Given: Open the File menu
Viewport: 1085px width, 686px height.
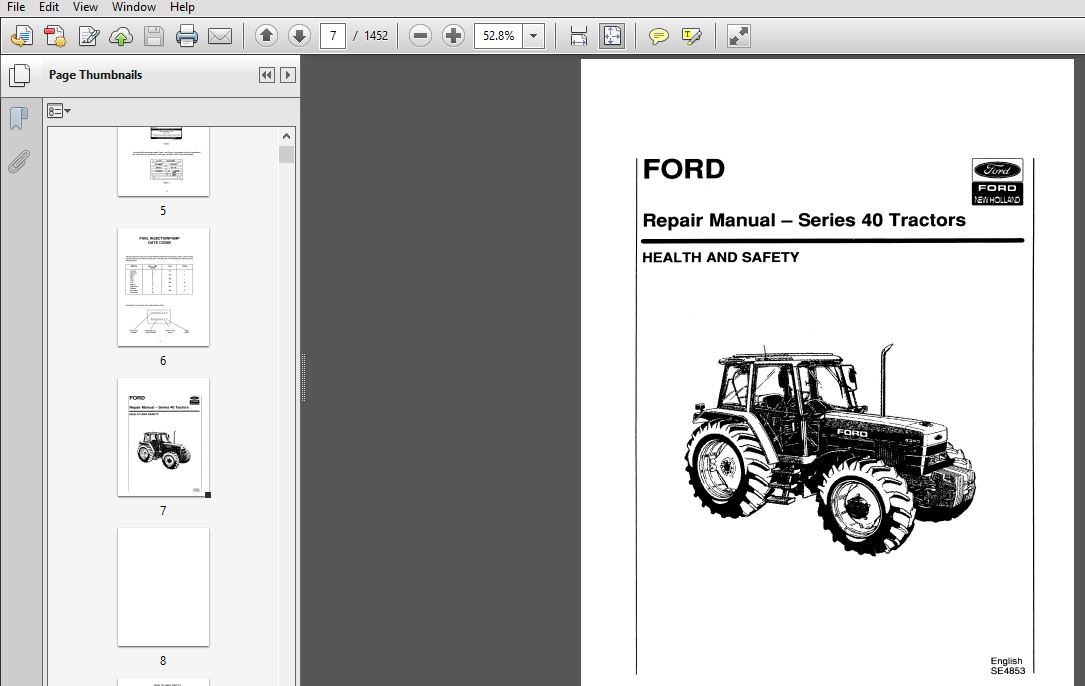Looking at the screenshot, I should [x=16, y=7].
